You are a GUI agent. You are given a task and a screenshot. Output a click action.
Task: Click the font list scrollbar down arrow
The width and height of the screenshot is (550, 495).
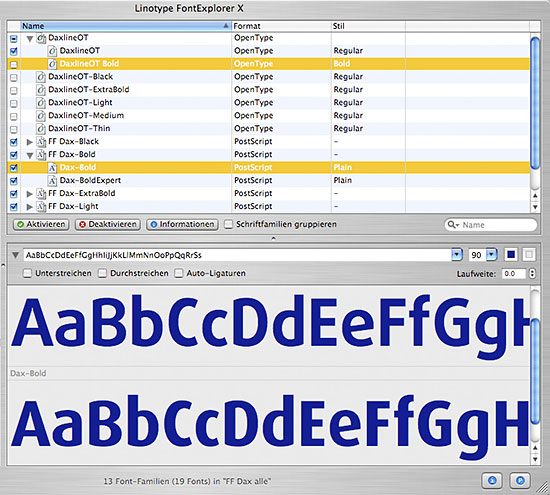click(x=535, y=207)
